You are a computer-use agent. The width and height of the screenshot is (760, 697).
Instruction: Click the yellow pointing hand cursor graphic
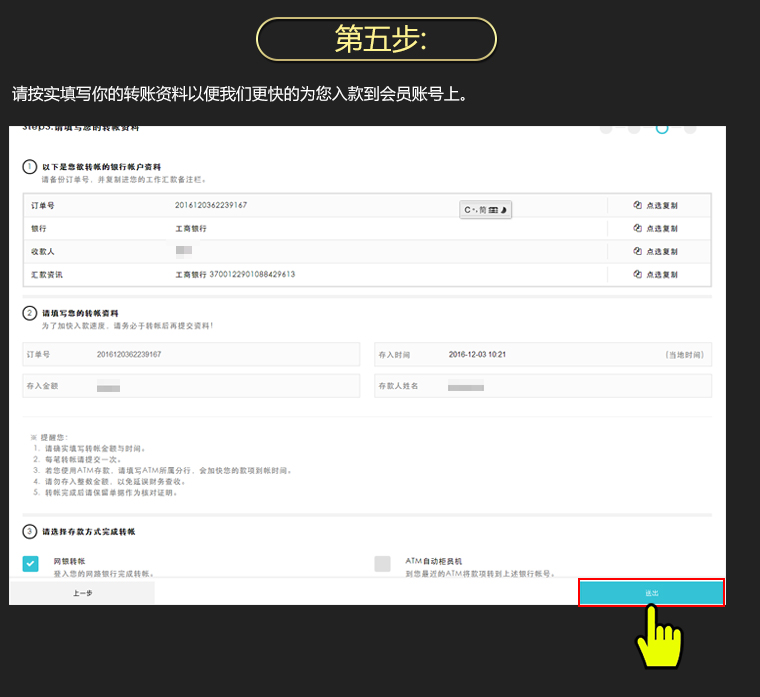pyautogui.click(x=659, y=636)
